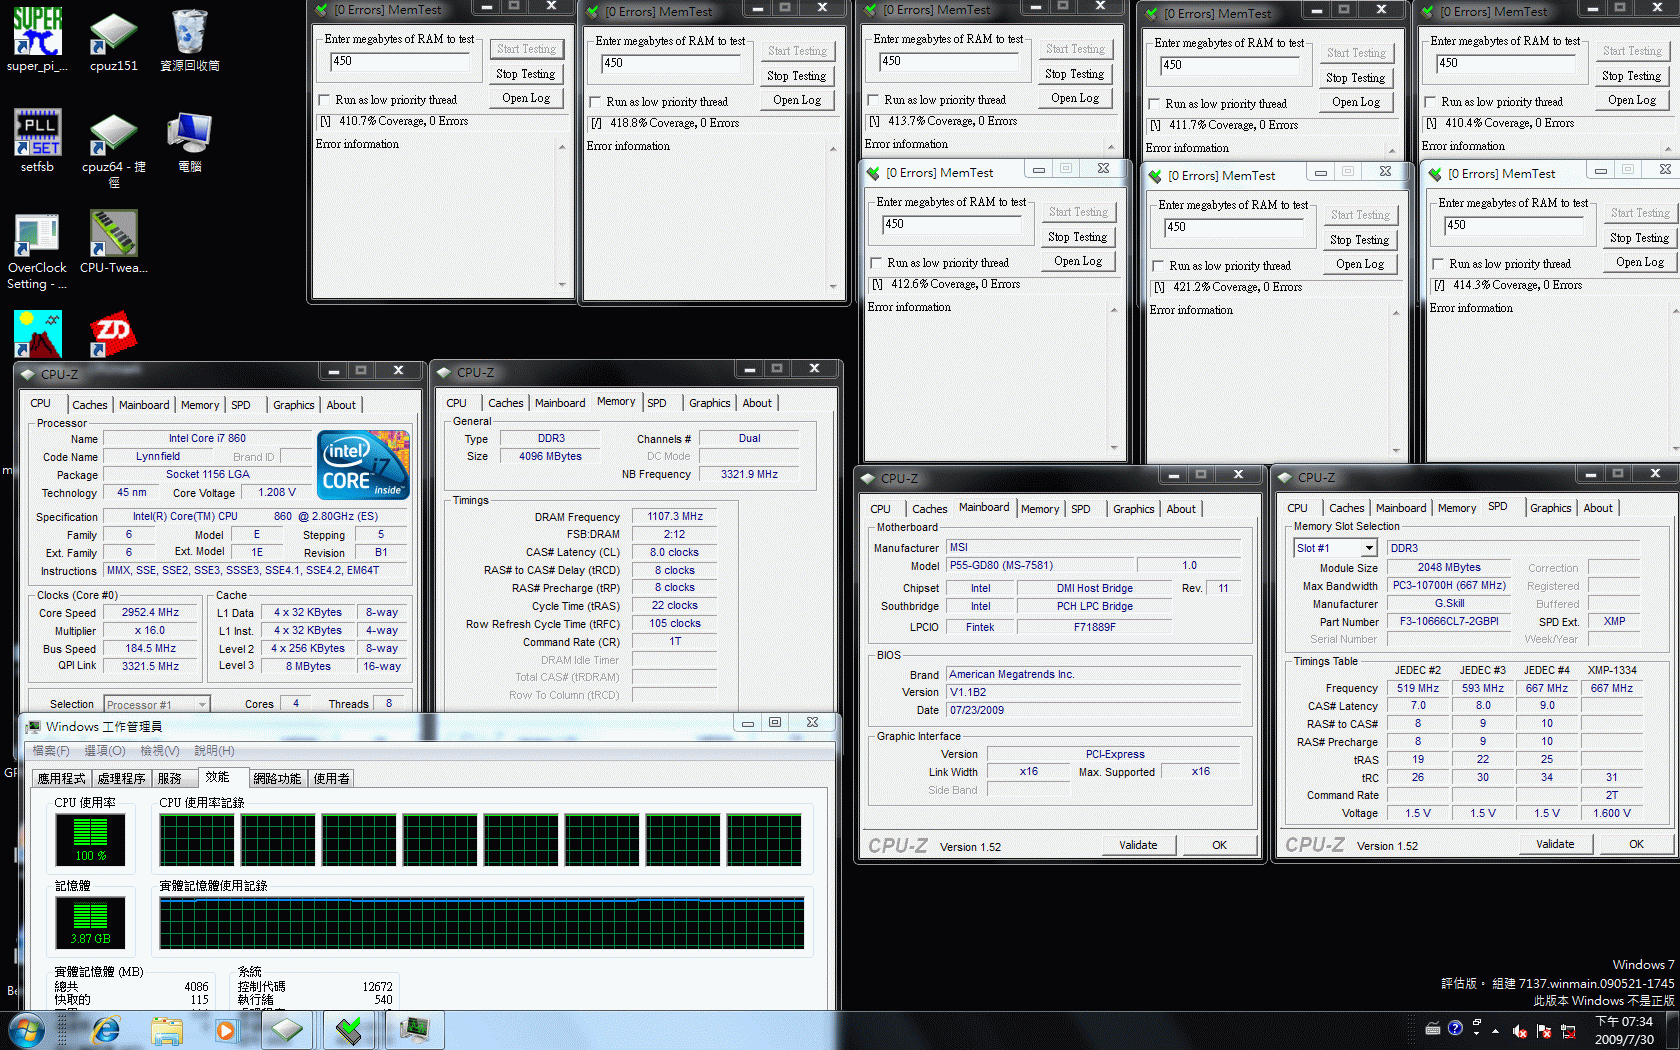1680x1050 pixels.
Task: Select 'F3-10666CL7-2GBPI' part number in CPU-Z SPD
Action: [1449, 621]
